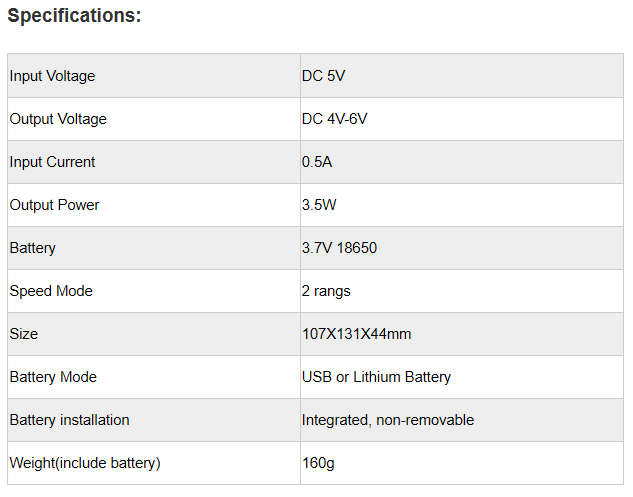
Task: Select the Output Voltage label
Action: [x=58, y=119]
